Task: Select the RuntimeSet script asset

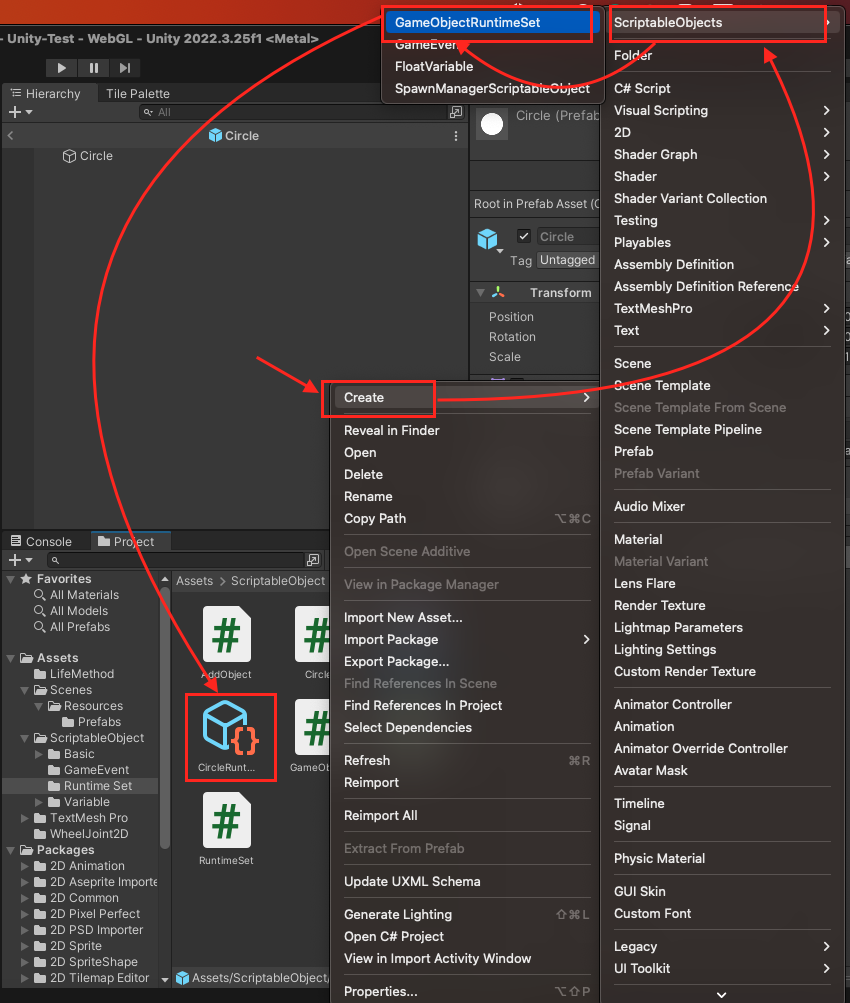Action: [x=226, y=829]
